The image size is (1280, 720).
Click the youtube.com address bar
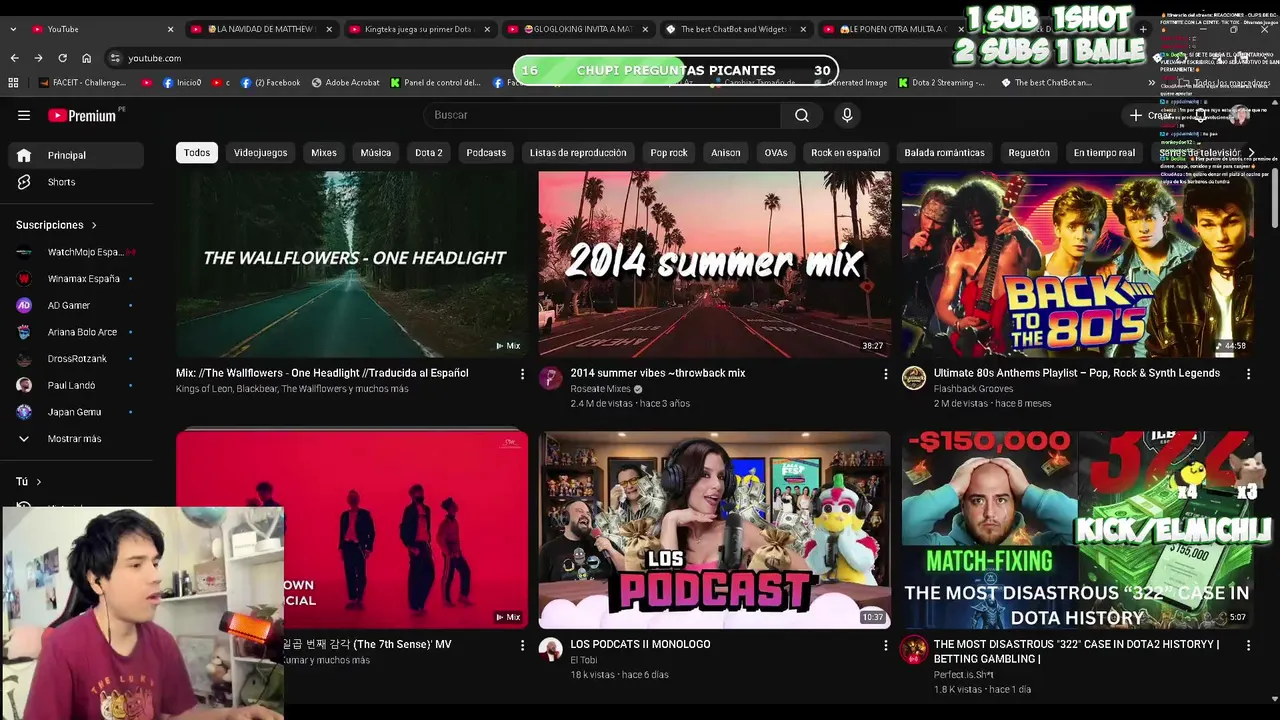click(x=154, y=58)
